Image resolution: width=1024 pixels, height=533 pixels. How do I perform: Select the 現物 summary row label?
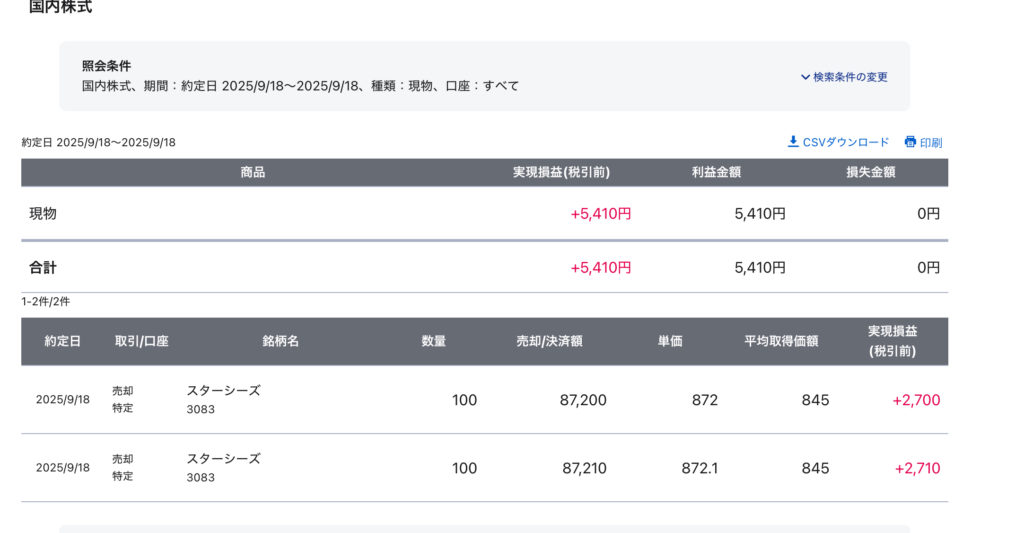point(43,213)
